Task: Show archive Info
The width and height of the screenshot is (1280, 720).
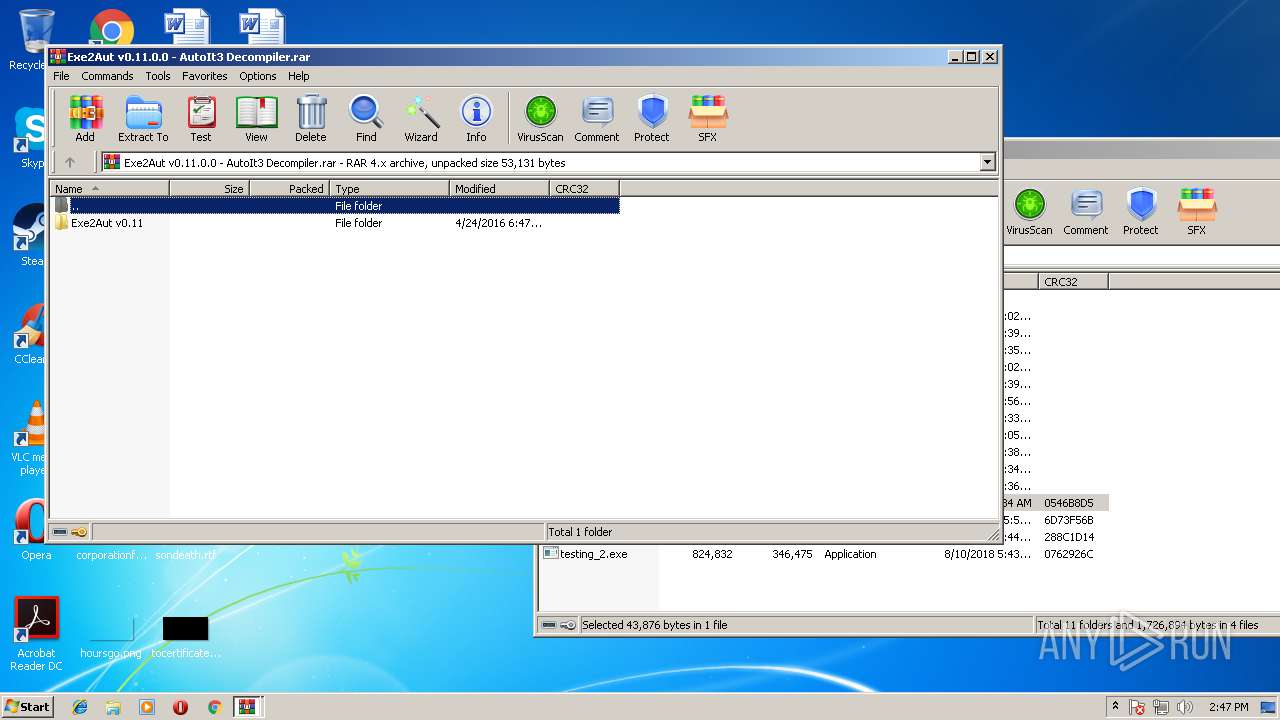Action: [476, 119]
